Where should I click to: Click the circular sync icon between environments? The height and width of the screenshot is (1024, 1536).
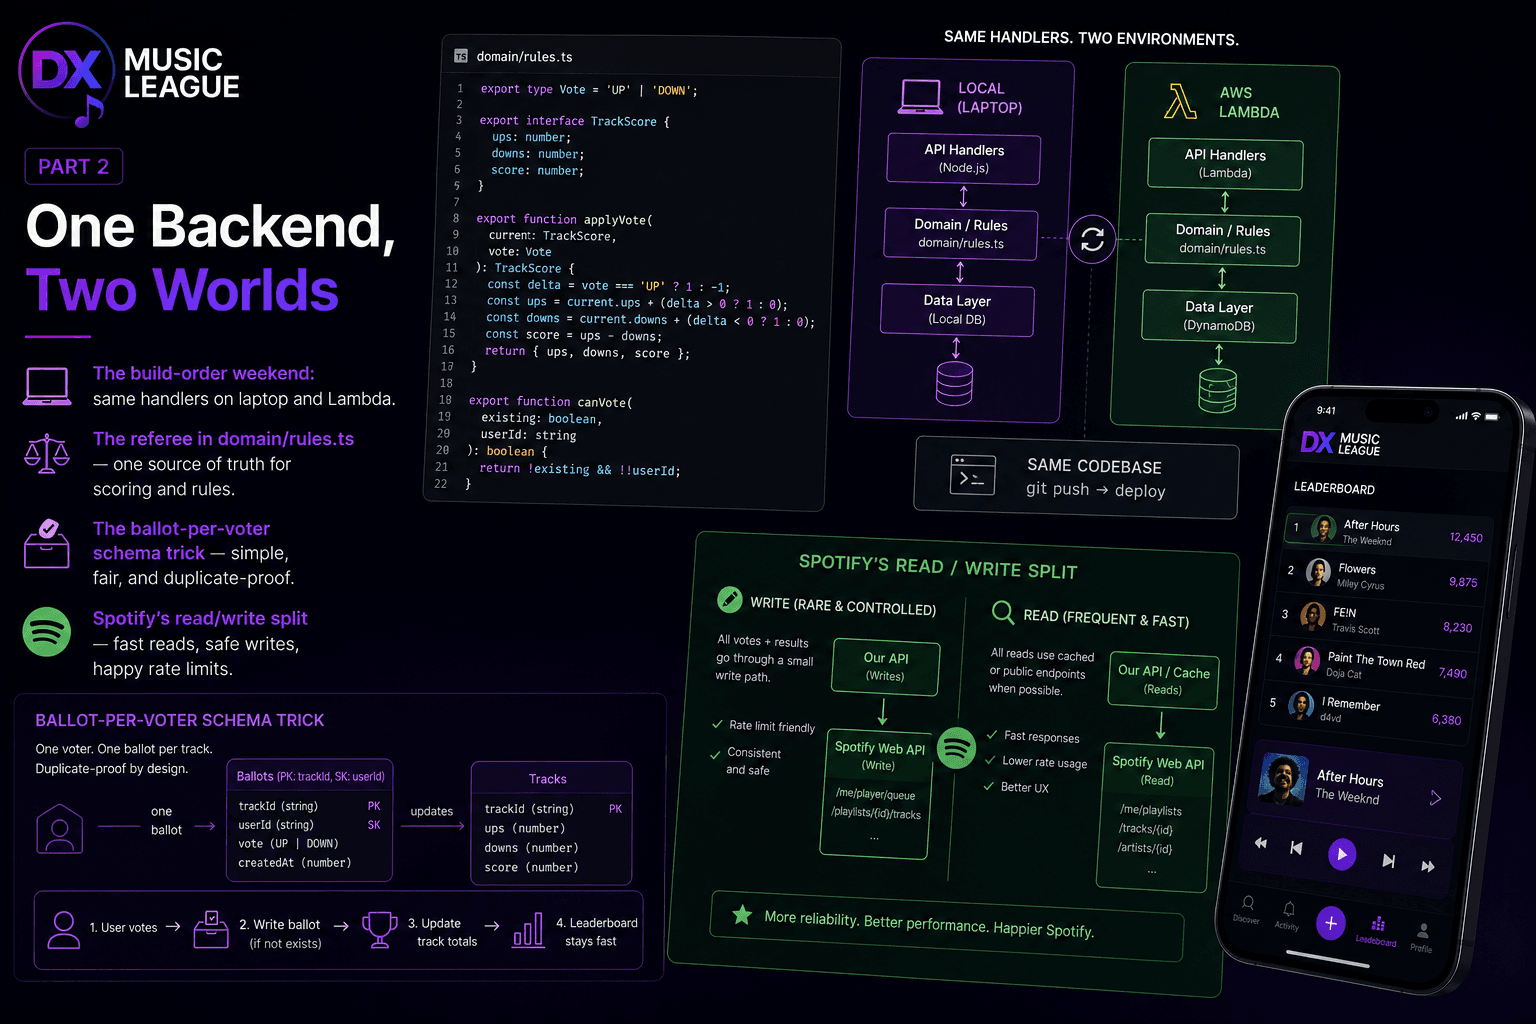click(x=1092, y=240)
